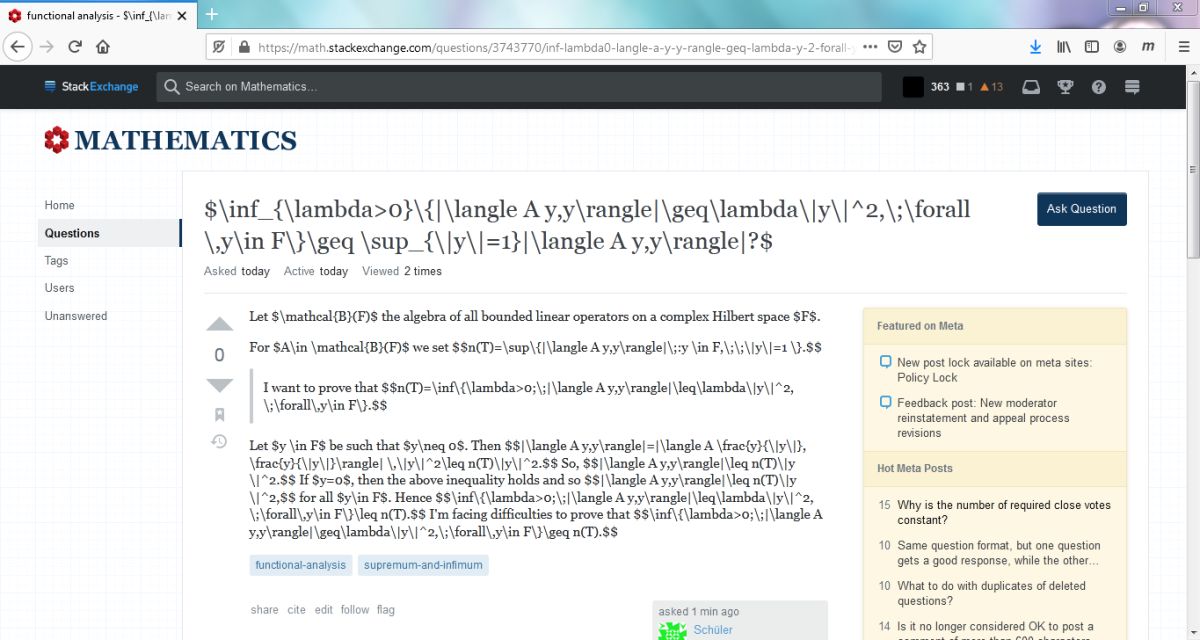Open Why is the number of close votes constant

pos(1004,513)
